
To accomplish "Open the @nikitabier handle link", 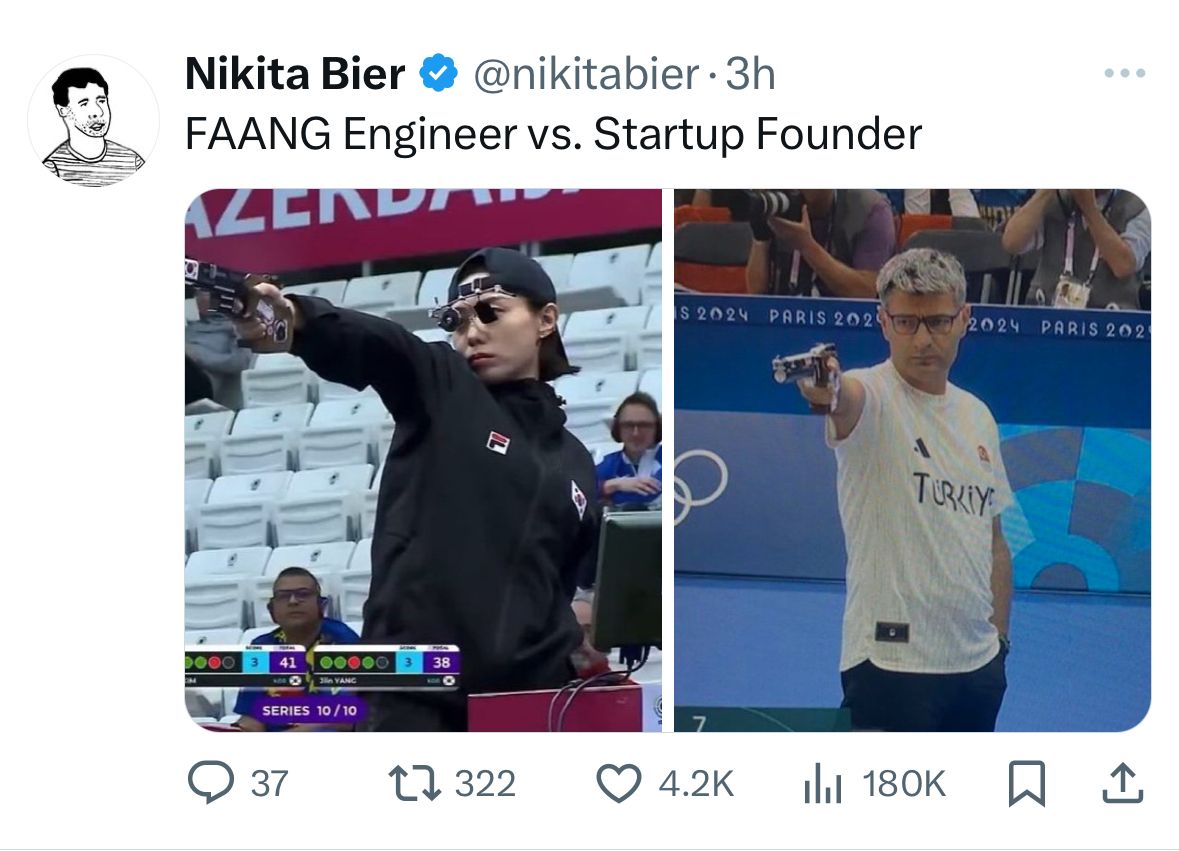I will point(586,74).
